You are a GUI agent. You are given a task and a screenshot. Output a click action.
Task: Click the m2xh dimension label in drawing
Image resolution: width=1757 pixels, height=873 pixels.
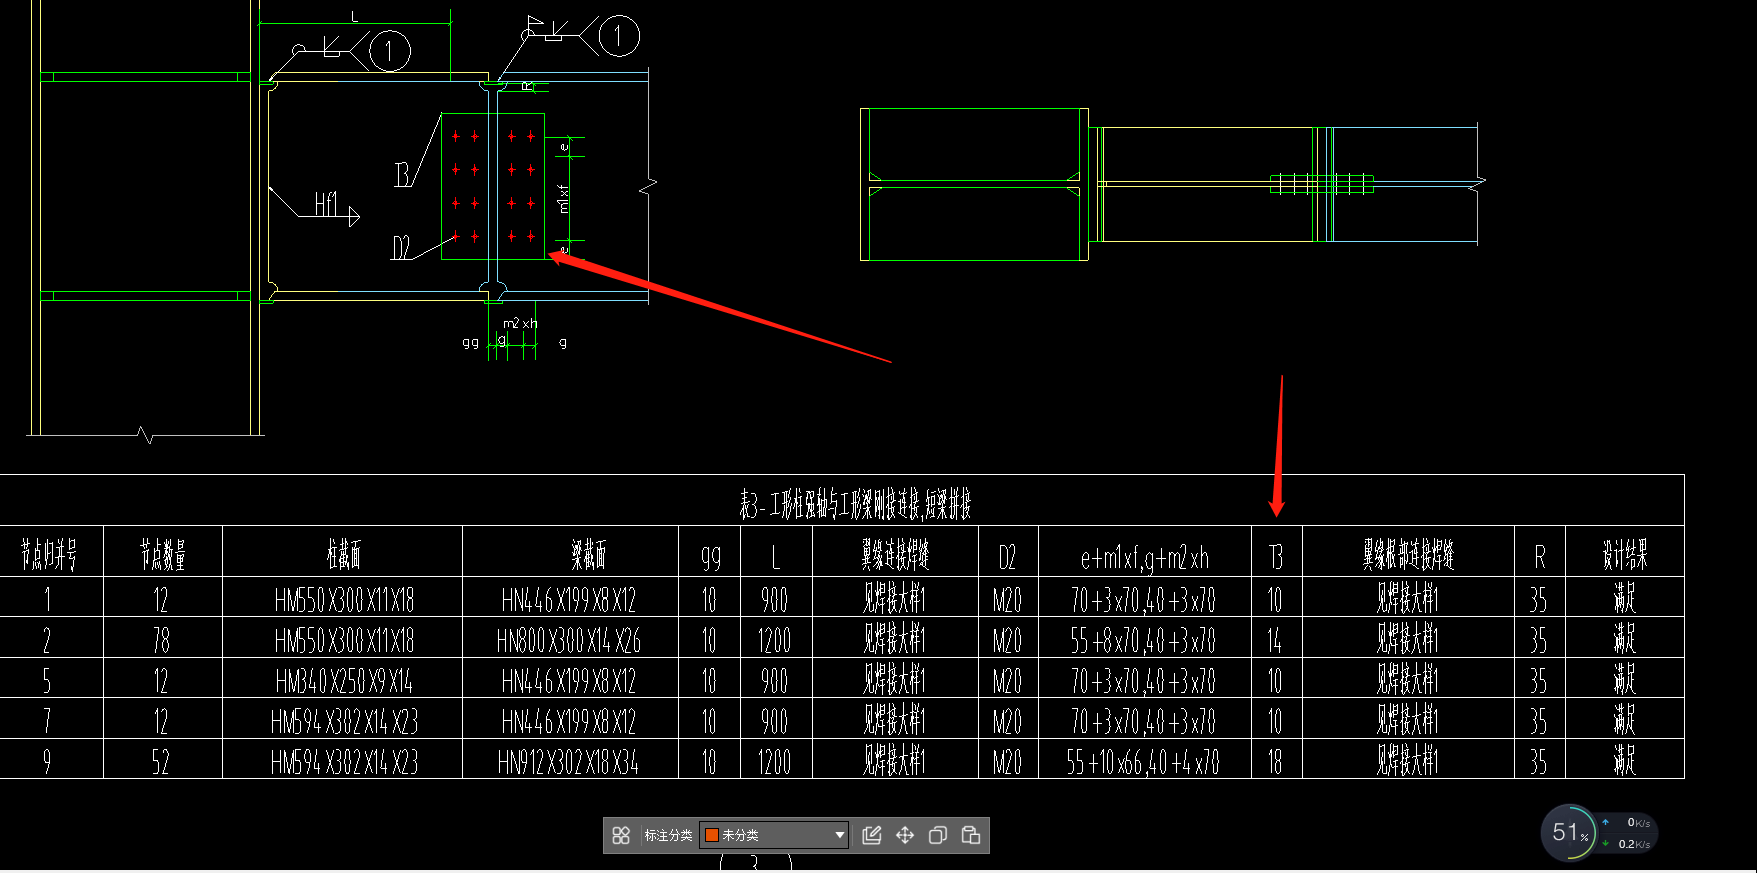click(x=520, y=323)
